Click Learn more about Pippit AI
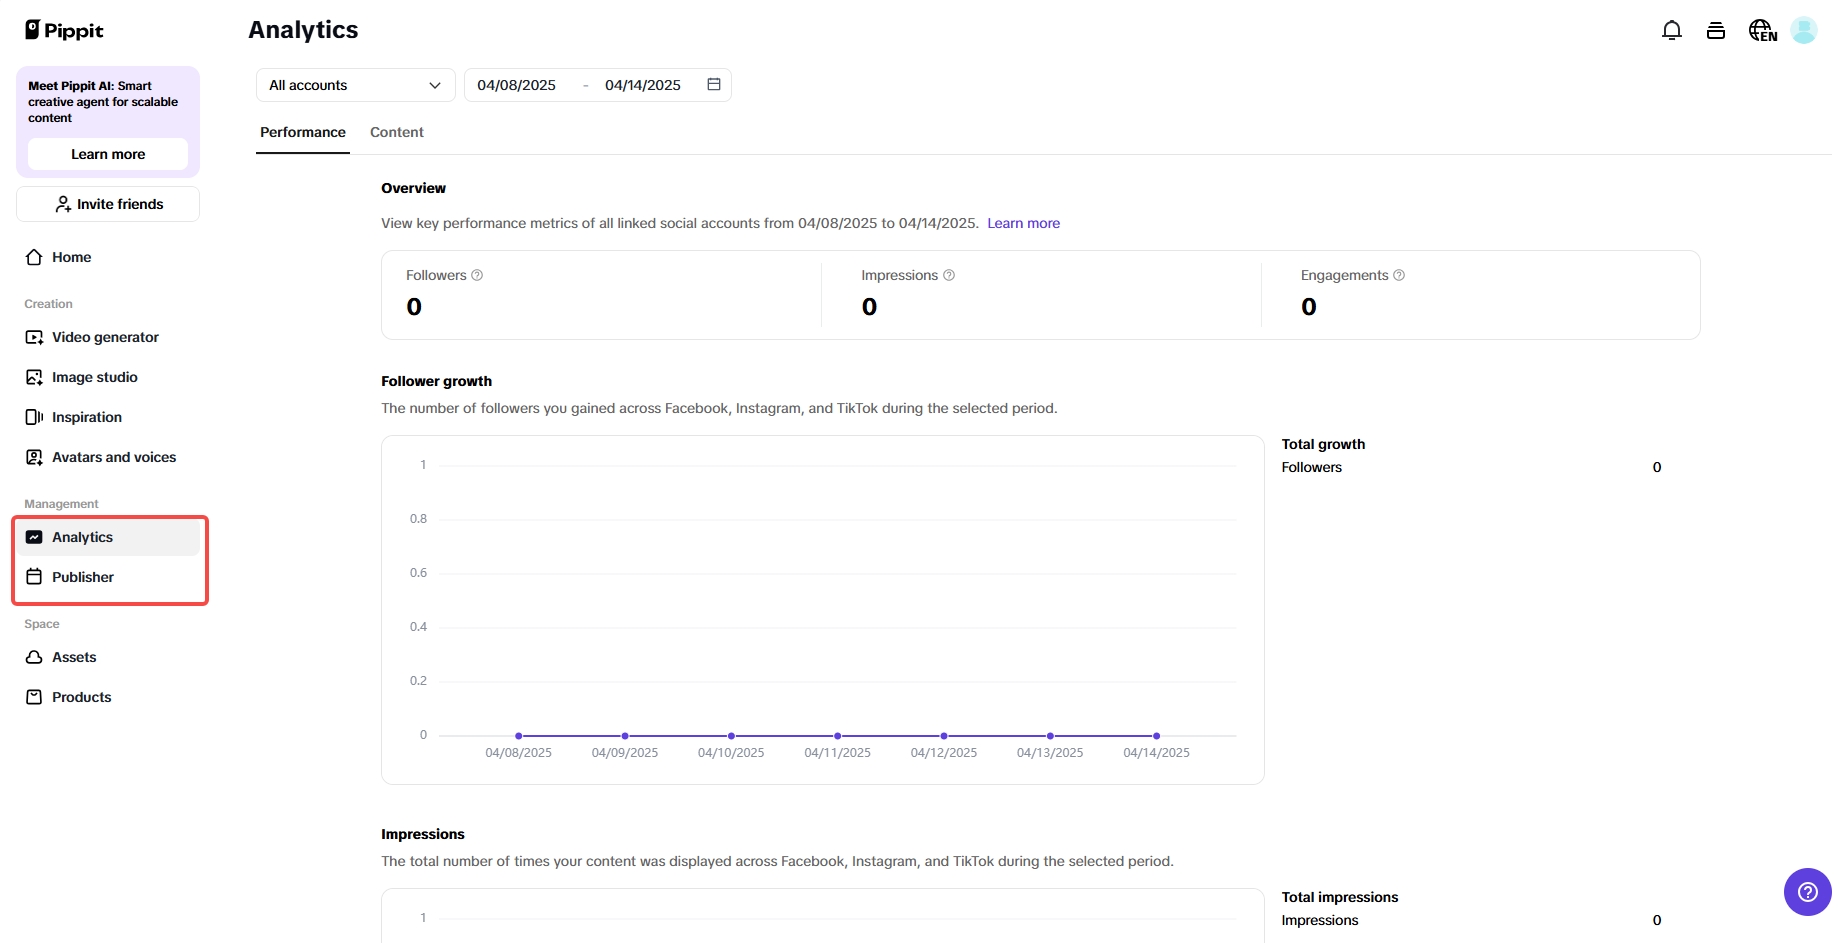Viewport: 1843px width, 943px height. coord(107,154)
